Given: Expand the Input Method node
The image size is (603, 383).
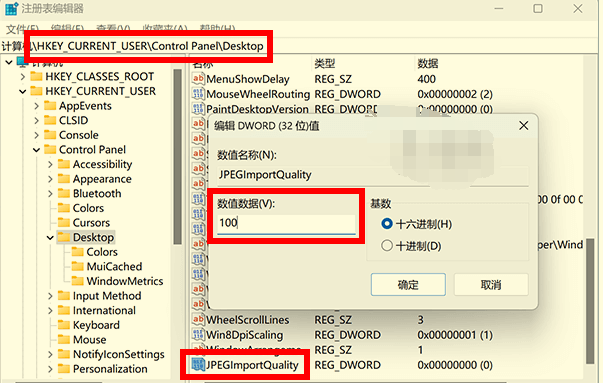Looking at the screenshot, I should pos(50,296).
